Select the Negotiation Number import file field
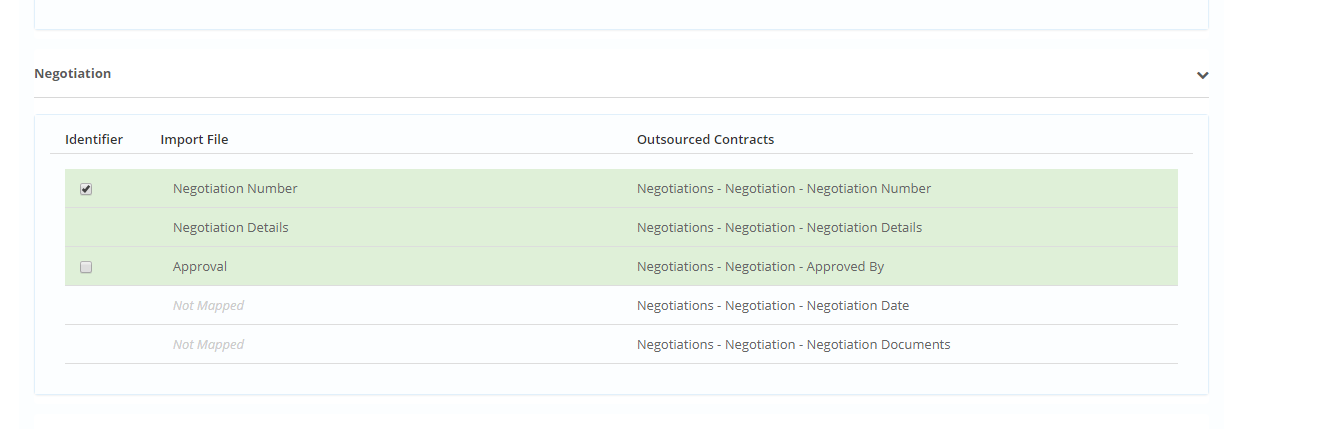1325x429 pixels. (x=235, y=189)
